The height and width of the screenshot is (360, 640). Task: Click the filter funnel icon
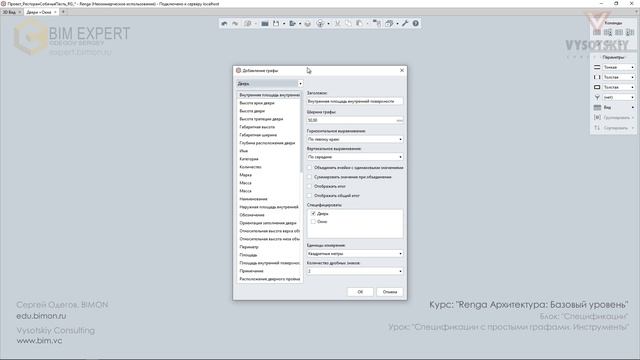pos(597,97)
